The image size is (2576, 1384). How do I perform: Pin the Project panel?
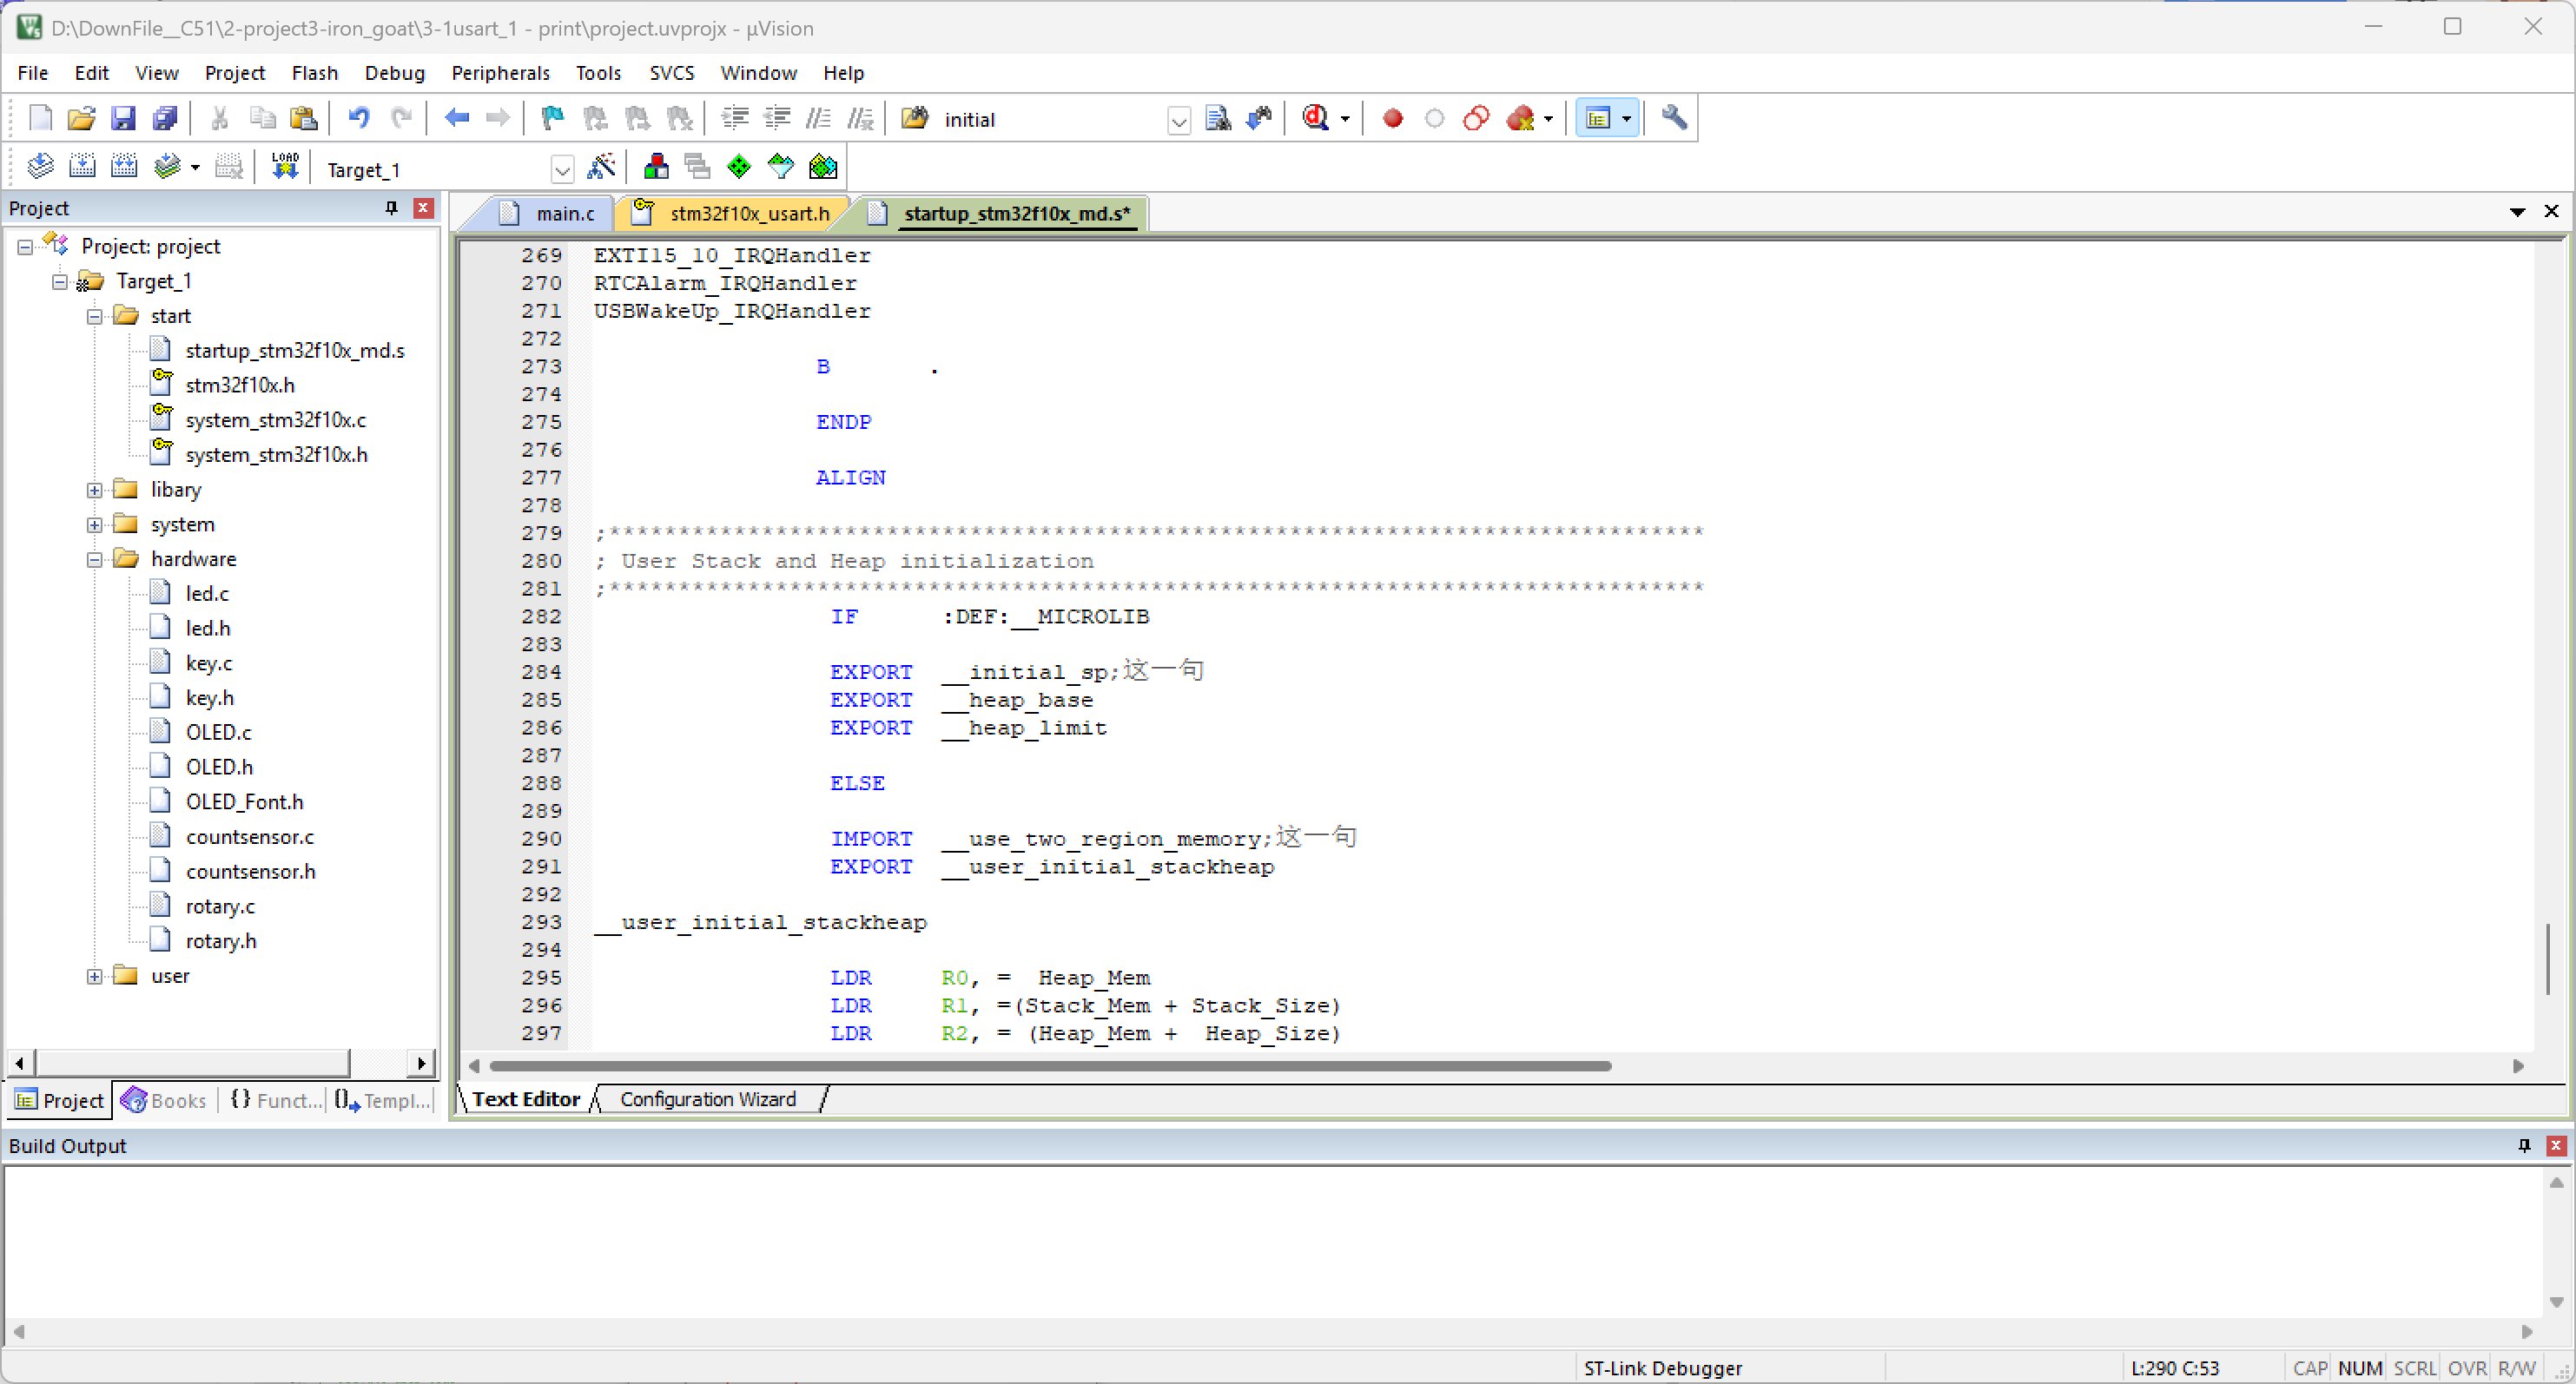click(390, 208)
